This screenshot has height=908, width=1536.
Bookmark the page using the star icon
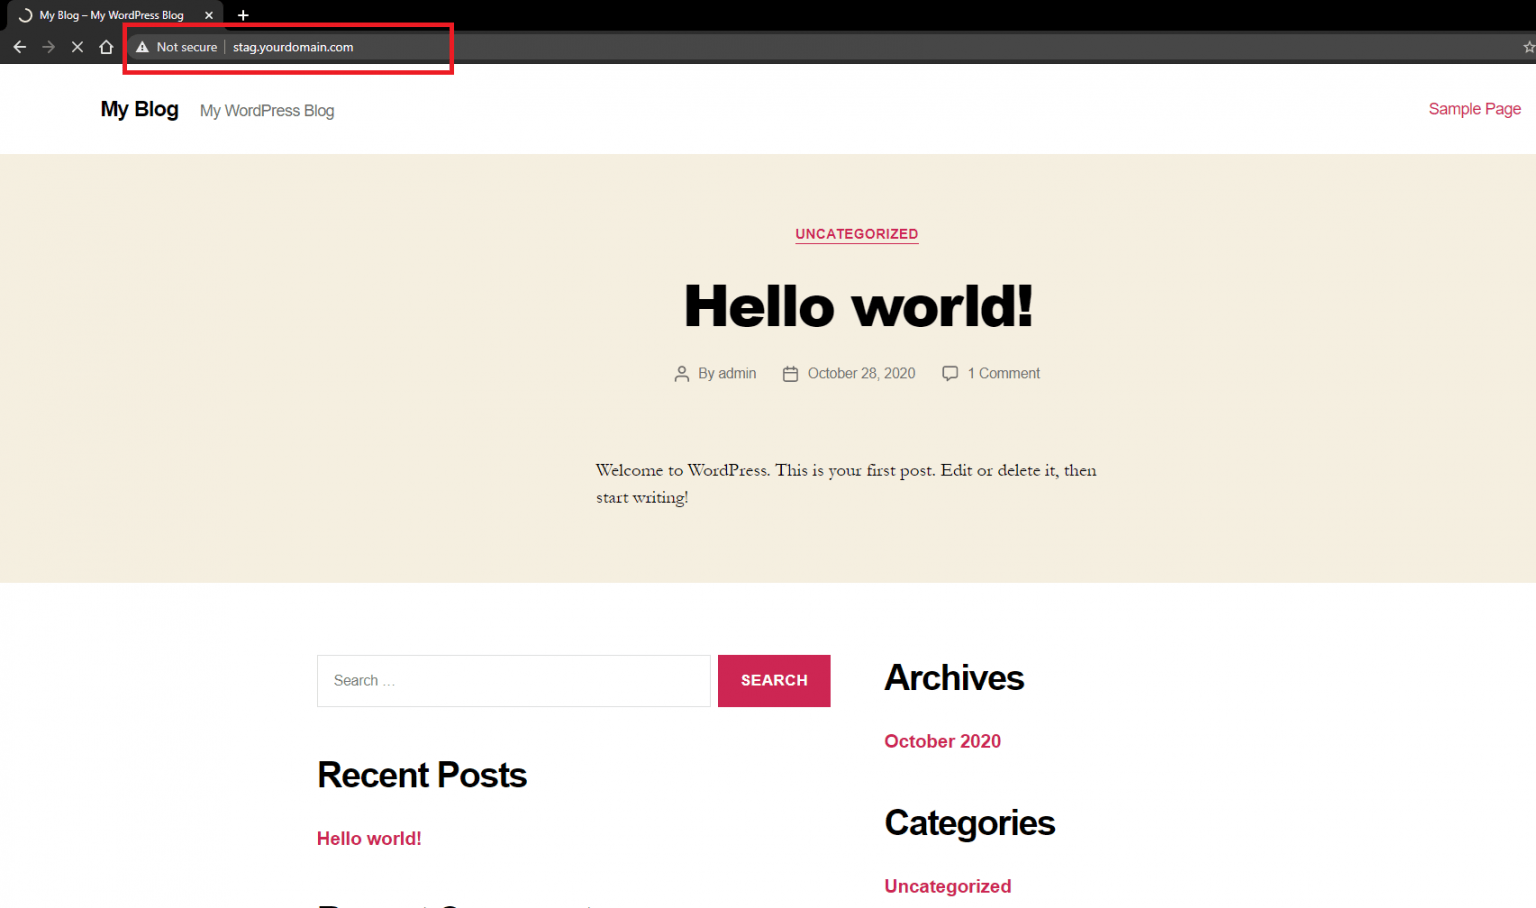click(1528, 46)
